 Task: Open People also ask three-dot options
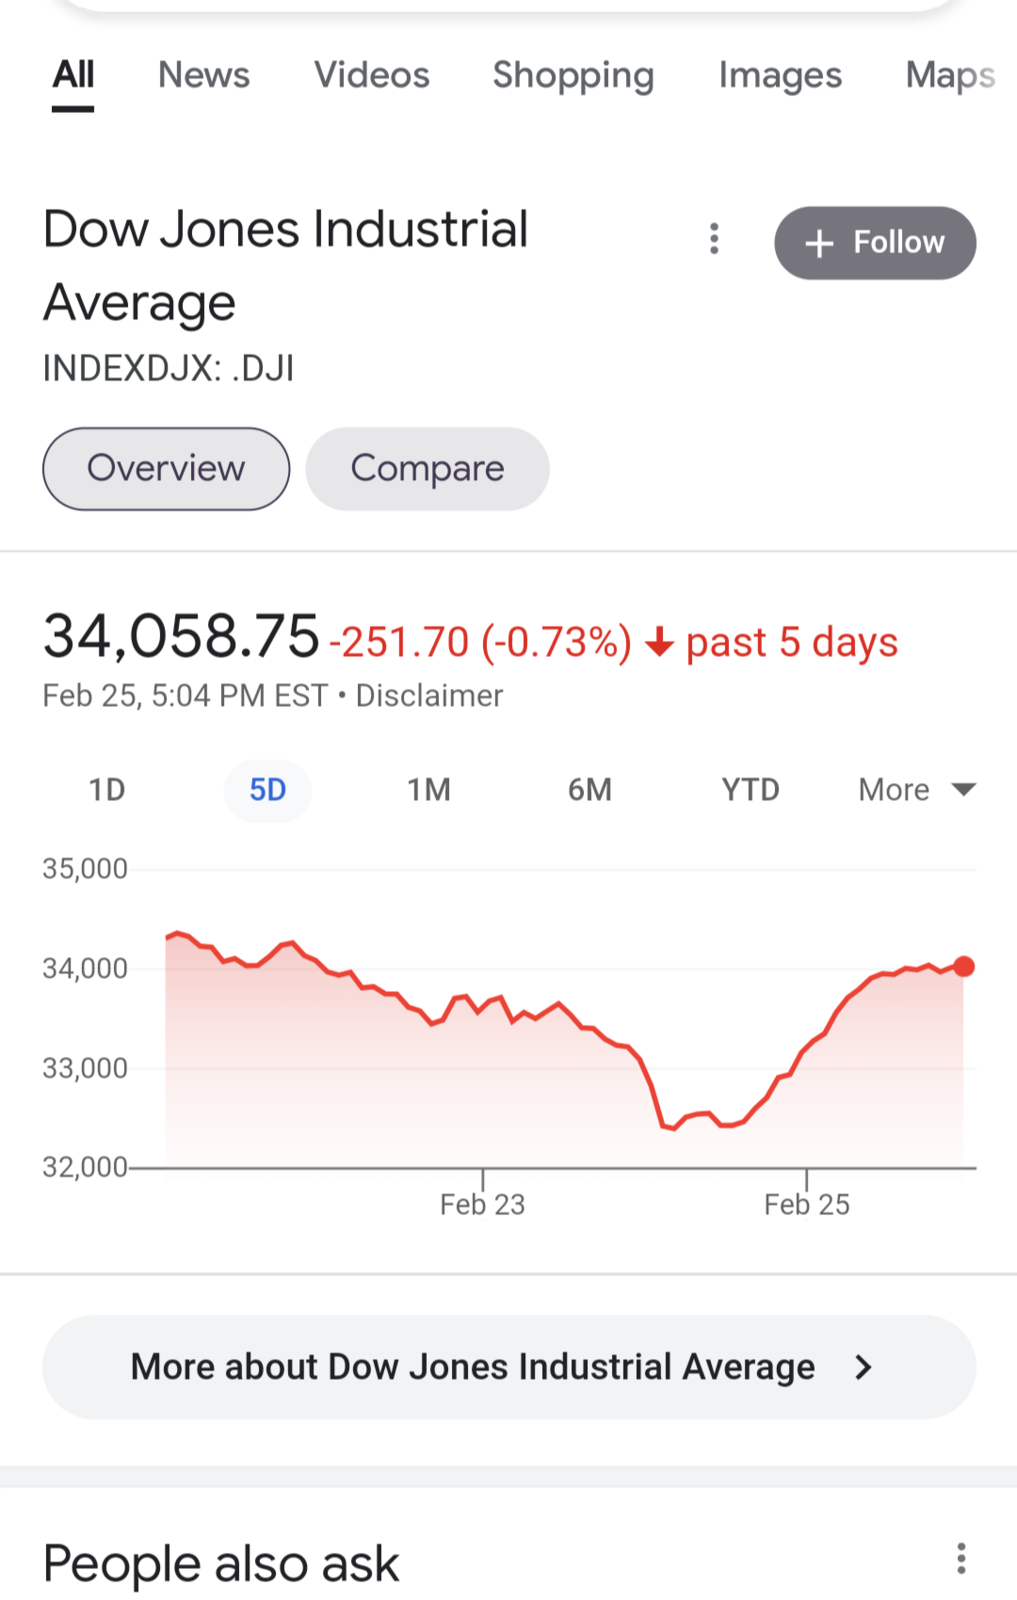coord(961,1558)
